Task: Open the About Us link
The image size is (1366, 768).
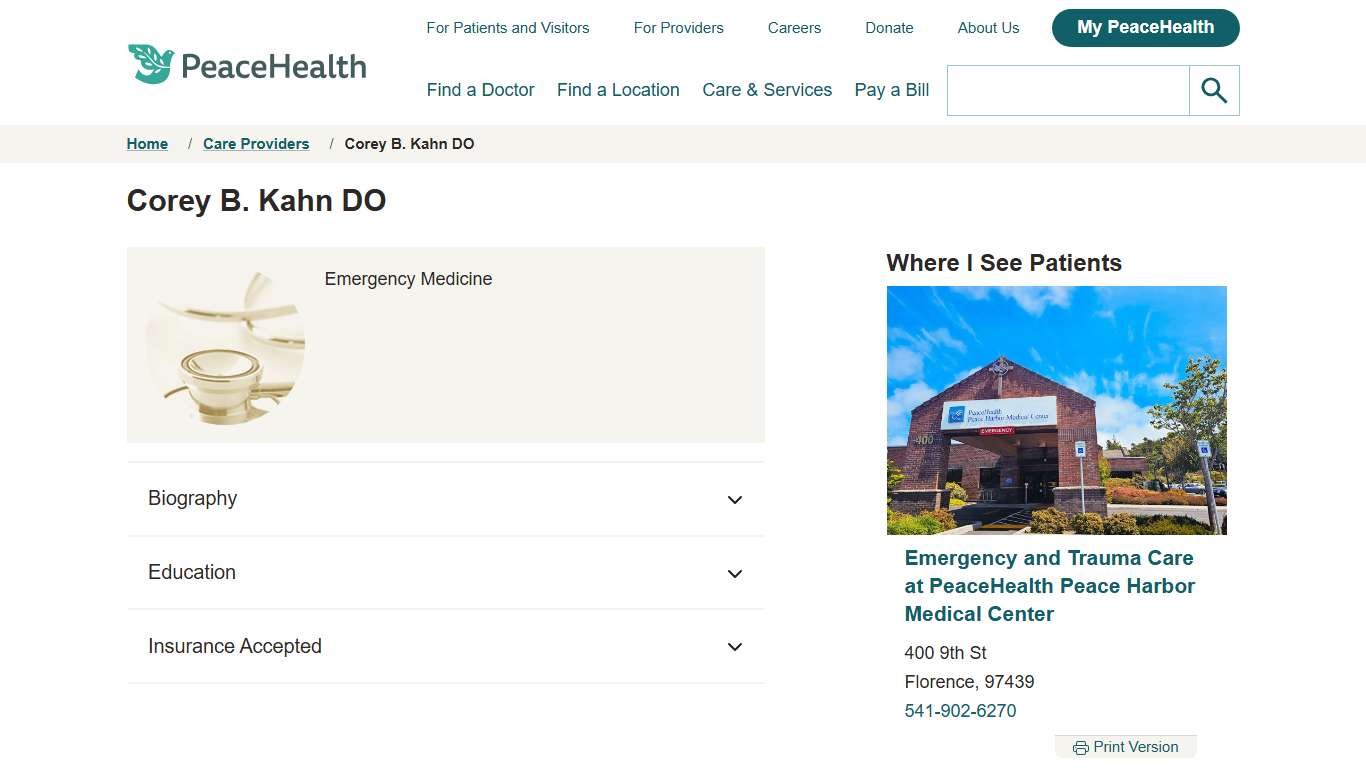Action: [988, 28]
